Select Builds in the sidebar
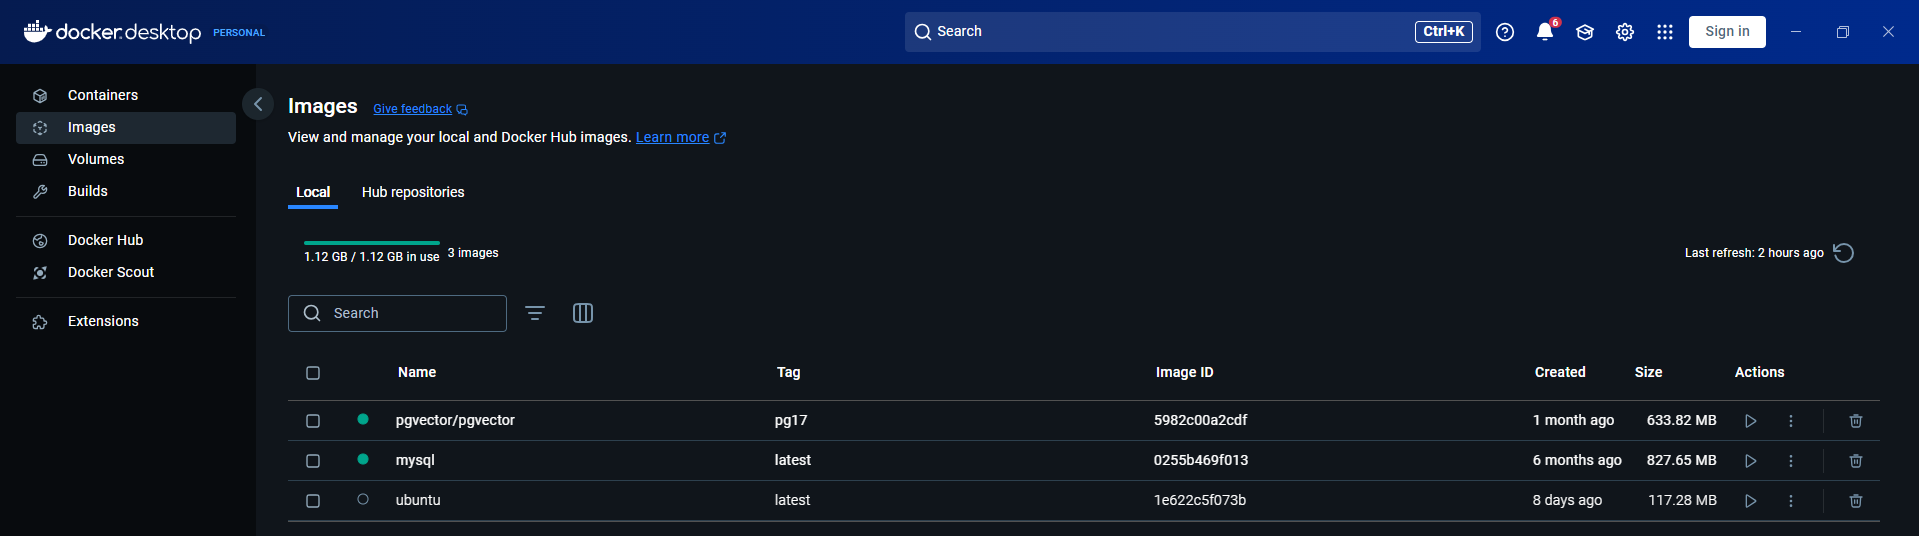This screenshot has height=536, width=1919. pos(126,192)
